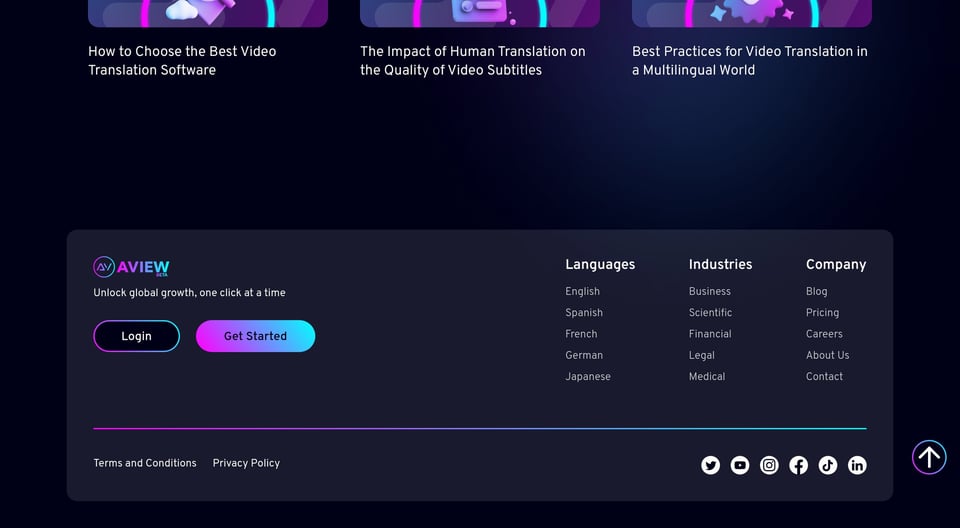This screenshot has height=528, width=960.
Task: Open the Facebook social icon
Action: [x=798, y=466]
